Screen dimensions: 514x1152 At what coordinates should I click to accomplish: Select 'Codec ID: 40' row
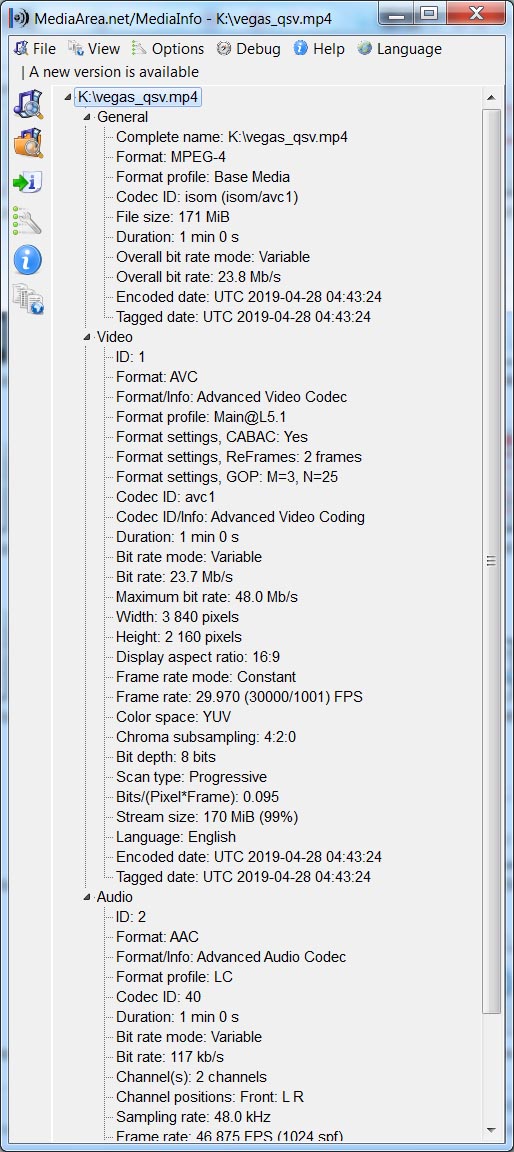point(159,997)
